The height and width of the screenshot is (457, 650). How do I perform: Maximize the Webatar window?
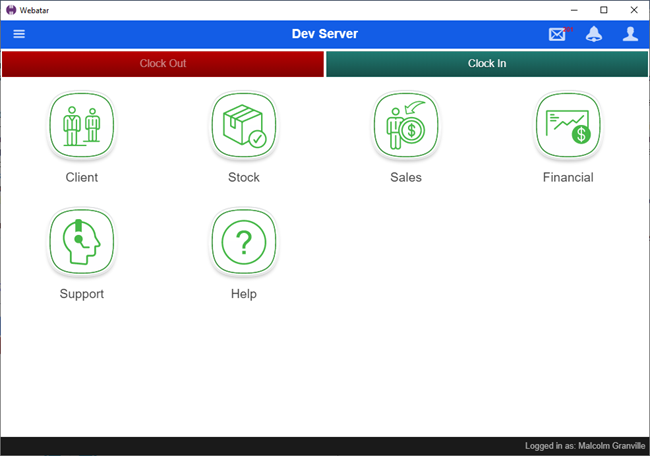click(603, 9)
